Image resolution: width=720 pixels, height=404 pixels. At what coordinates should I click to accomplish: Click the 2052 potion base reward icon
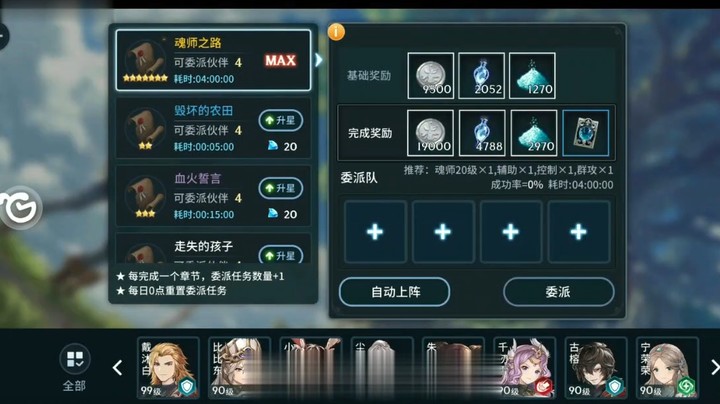click(x=481, y=76)
